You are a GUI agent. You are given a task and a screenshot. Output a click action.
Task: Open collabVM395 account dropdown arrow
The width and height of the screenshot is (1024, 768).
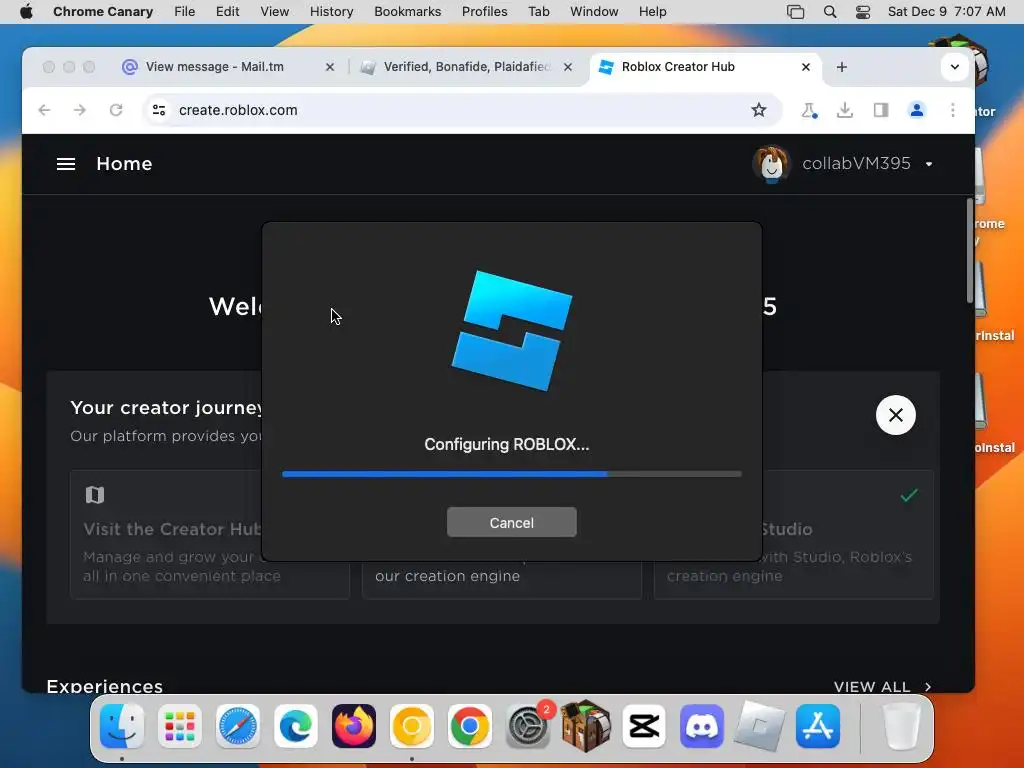(x=929, y=164)
